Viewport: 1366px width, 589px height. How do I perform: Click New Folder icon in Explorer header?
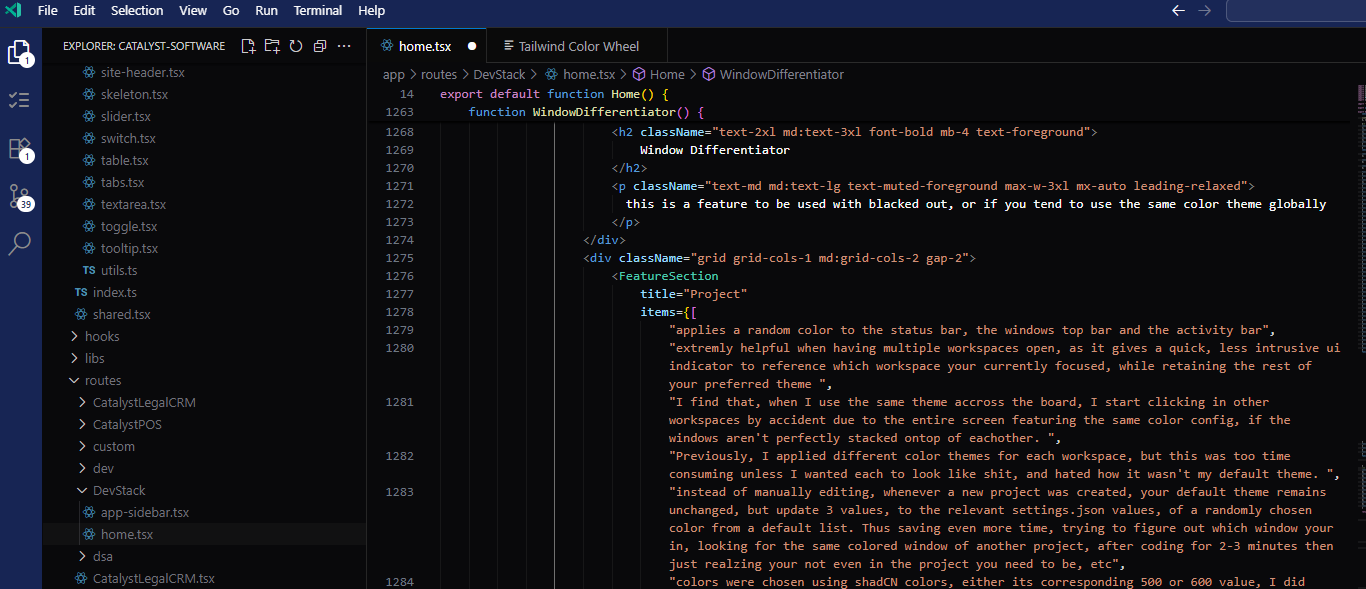tap(272, 46)
